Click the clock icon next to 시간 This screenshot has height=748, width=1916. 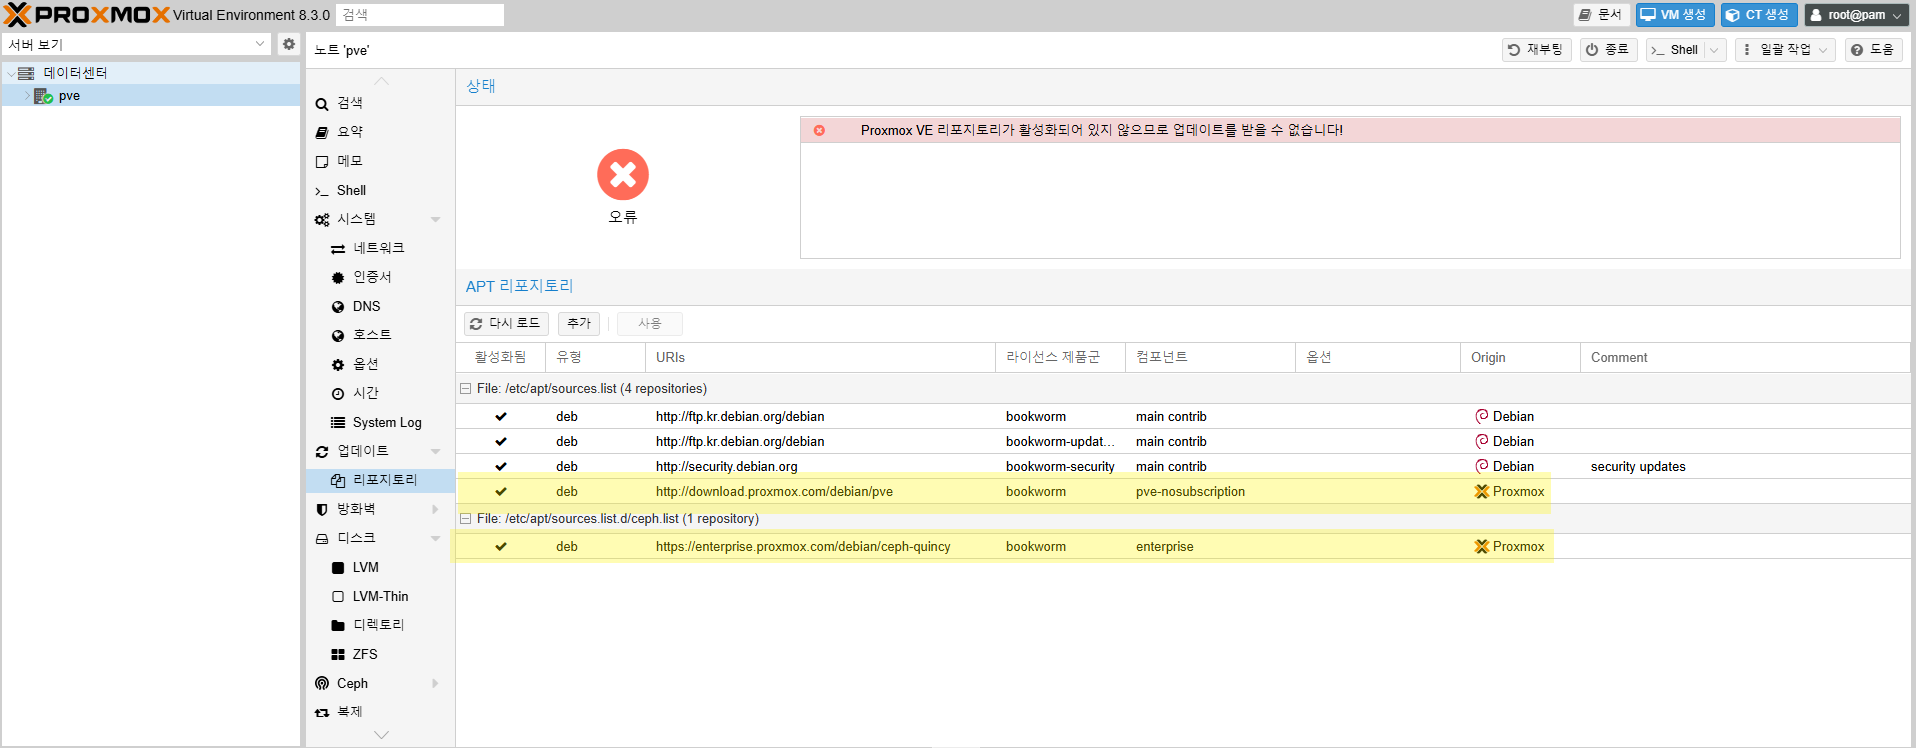(338, 393)
